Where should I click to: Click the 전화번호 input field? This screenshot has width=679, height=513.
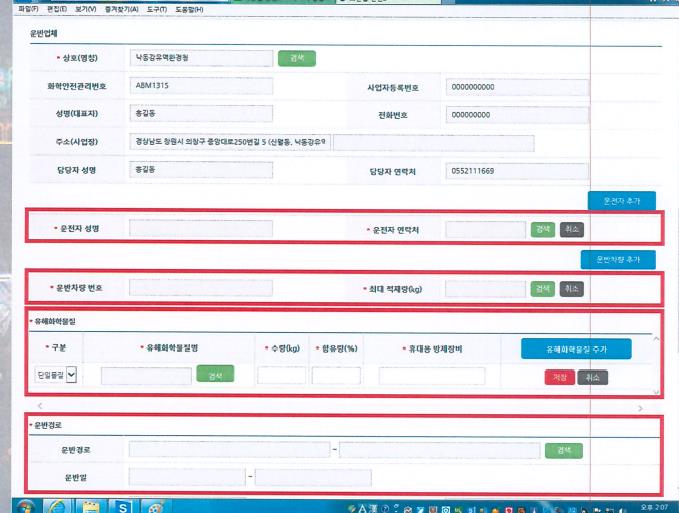point(517,115)
